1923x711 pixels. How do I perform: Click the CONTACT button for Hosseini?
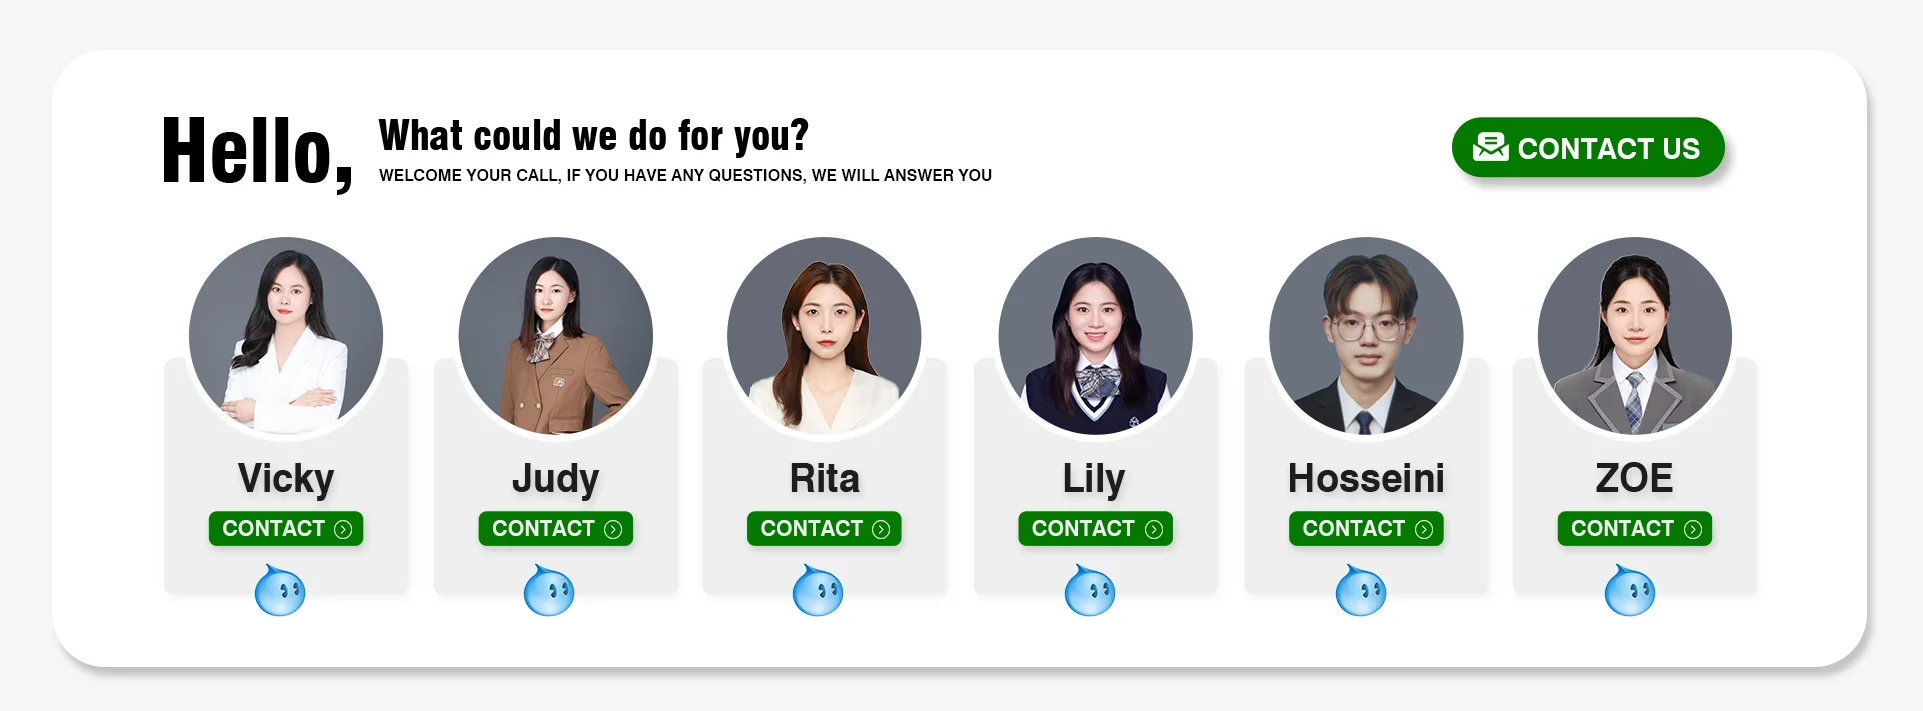[1366, 529]
